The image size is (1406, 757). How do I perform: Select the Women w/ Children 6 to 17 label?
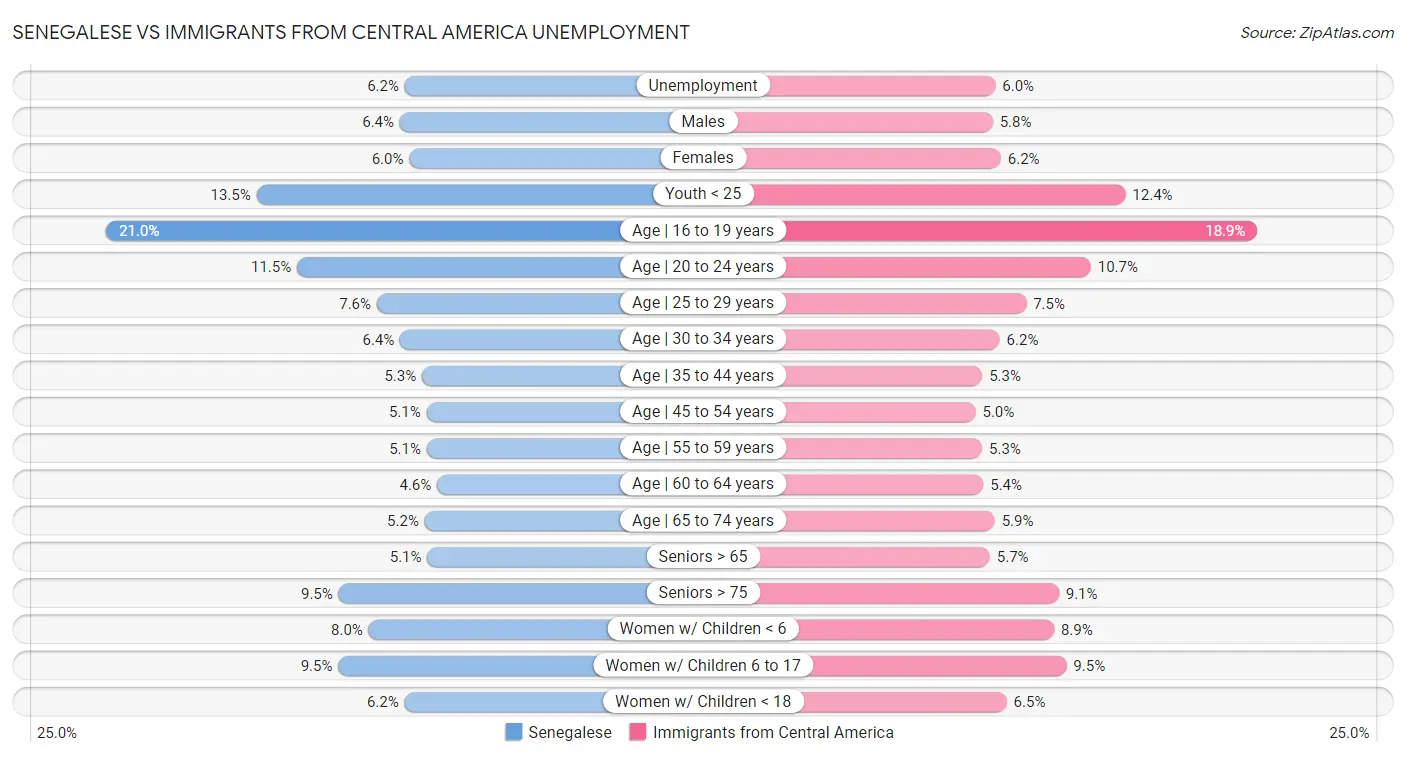(703, 665)
